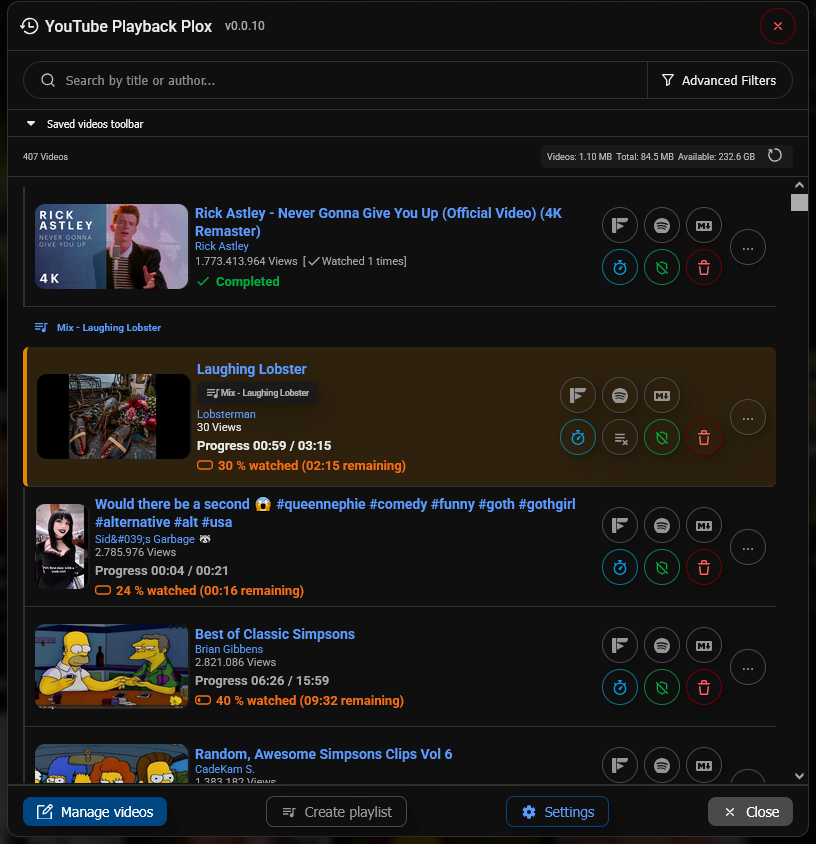
Task: Click flag icon on Best of Classic Simpsons
Action: (x=620, y=645)
